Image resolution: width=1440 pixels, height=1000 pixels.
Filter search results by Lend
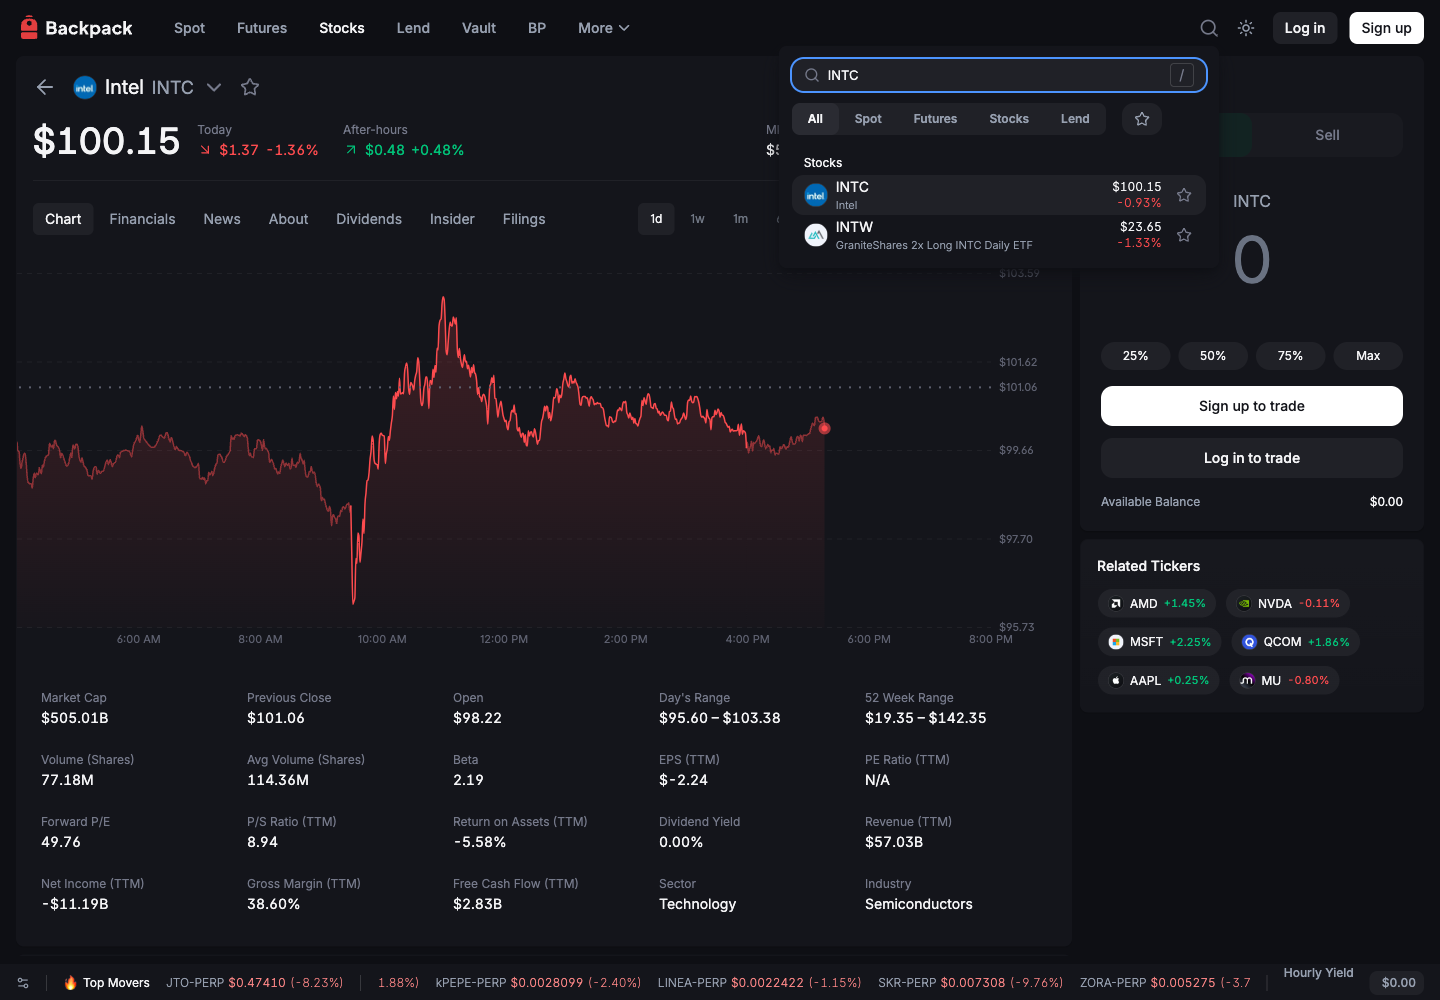click(1075, 119)
